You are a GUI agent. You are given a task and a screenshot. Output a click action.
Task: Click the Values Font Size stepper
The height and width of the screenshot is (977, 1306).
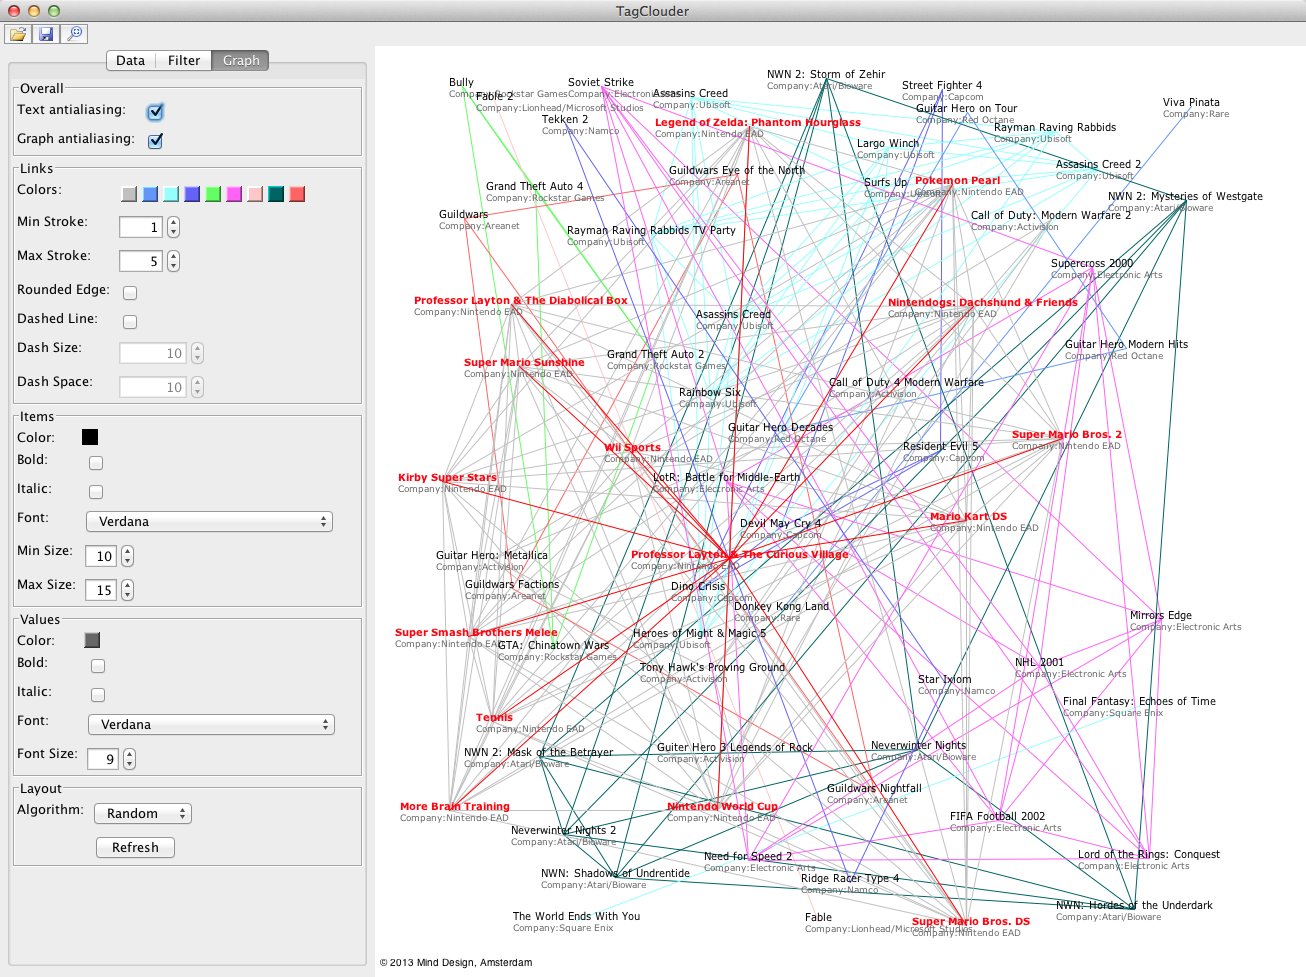click(x=129, y=760)
